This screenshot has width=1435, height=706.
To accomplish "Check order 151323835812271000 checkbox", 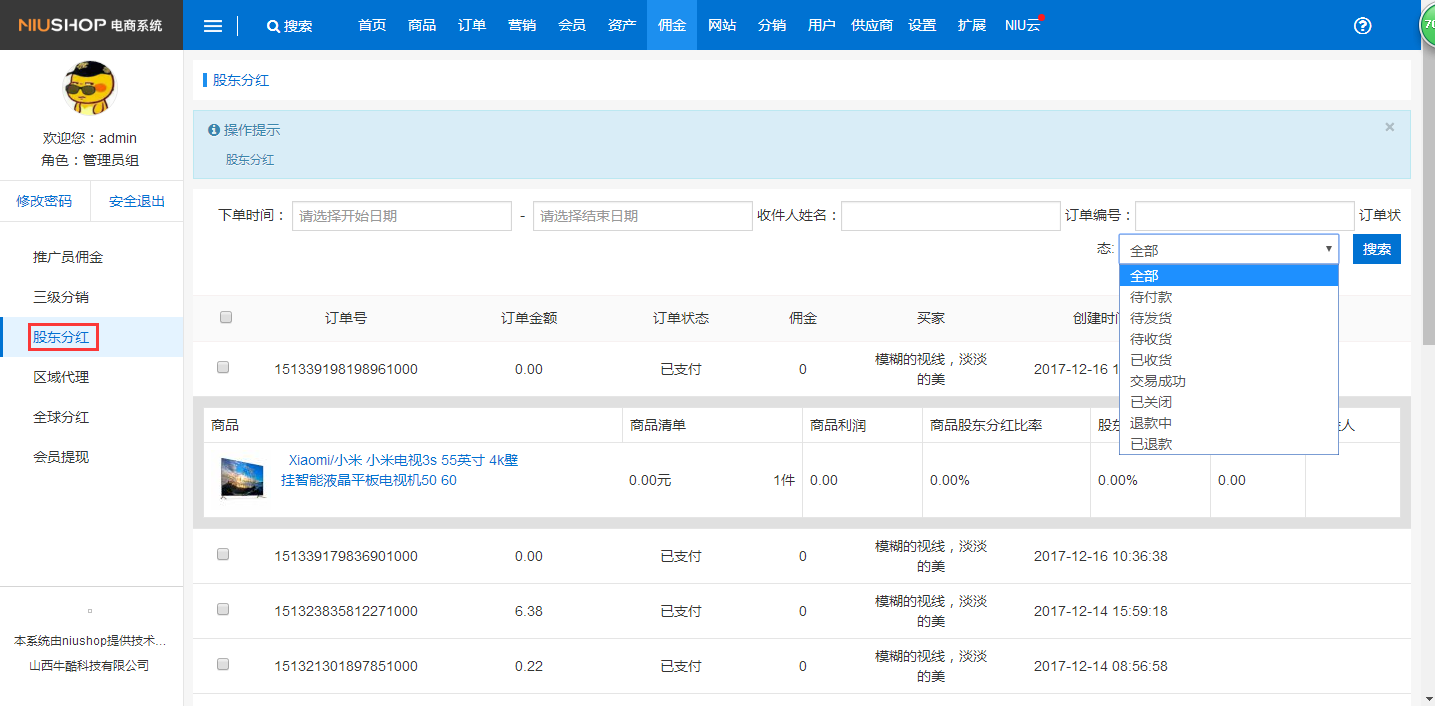I will [223, 609].
